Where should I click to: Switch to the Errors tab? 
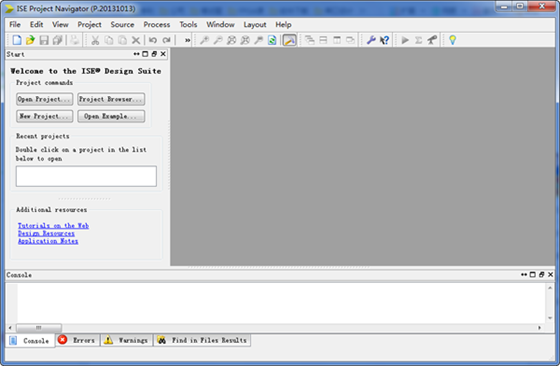[x=78, y=340]
